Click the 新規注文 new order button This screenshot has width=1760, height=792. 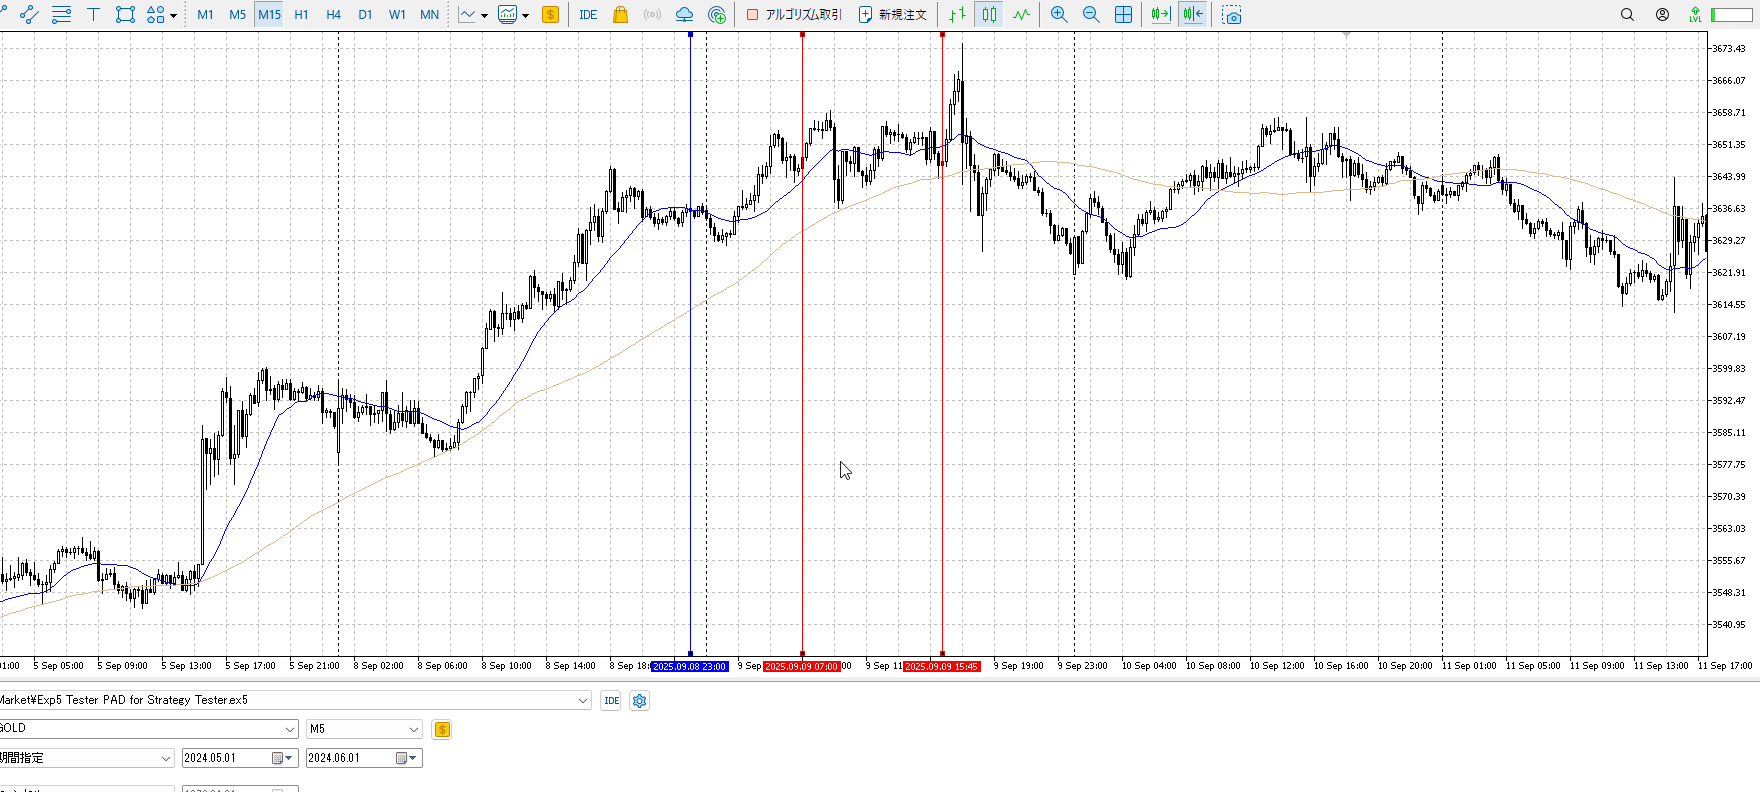coord(893,14)
